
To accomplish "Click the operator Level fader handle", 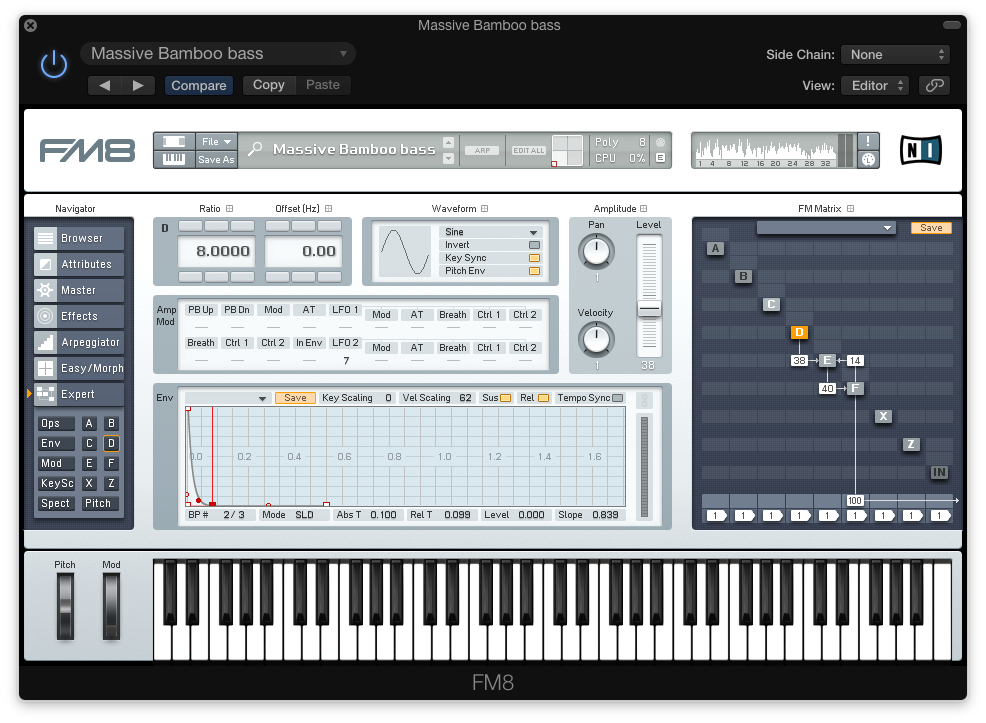I will click(649, 309).
